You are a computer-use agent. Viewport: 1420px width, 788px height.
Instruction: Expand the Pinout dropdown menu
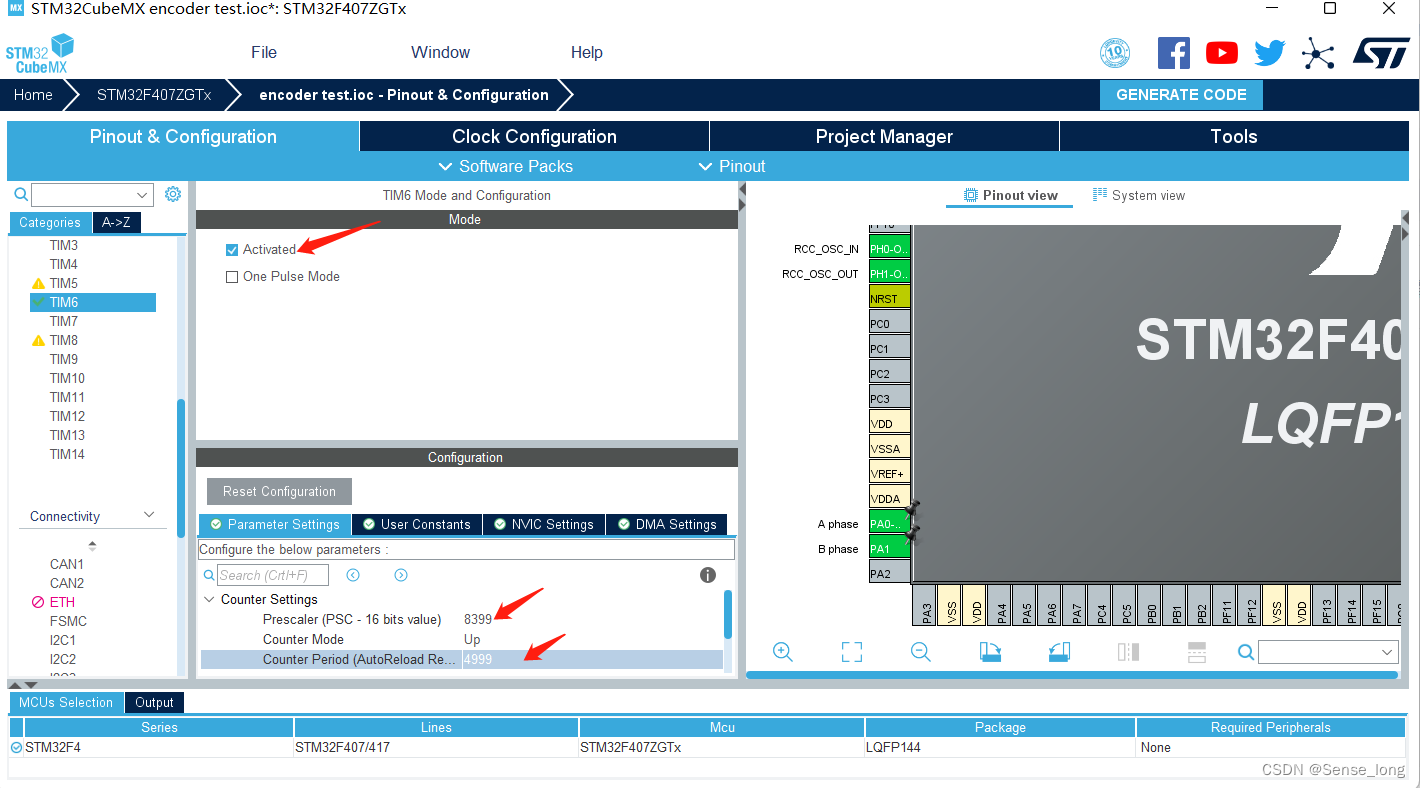coord(731,166)
